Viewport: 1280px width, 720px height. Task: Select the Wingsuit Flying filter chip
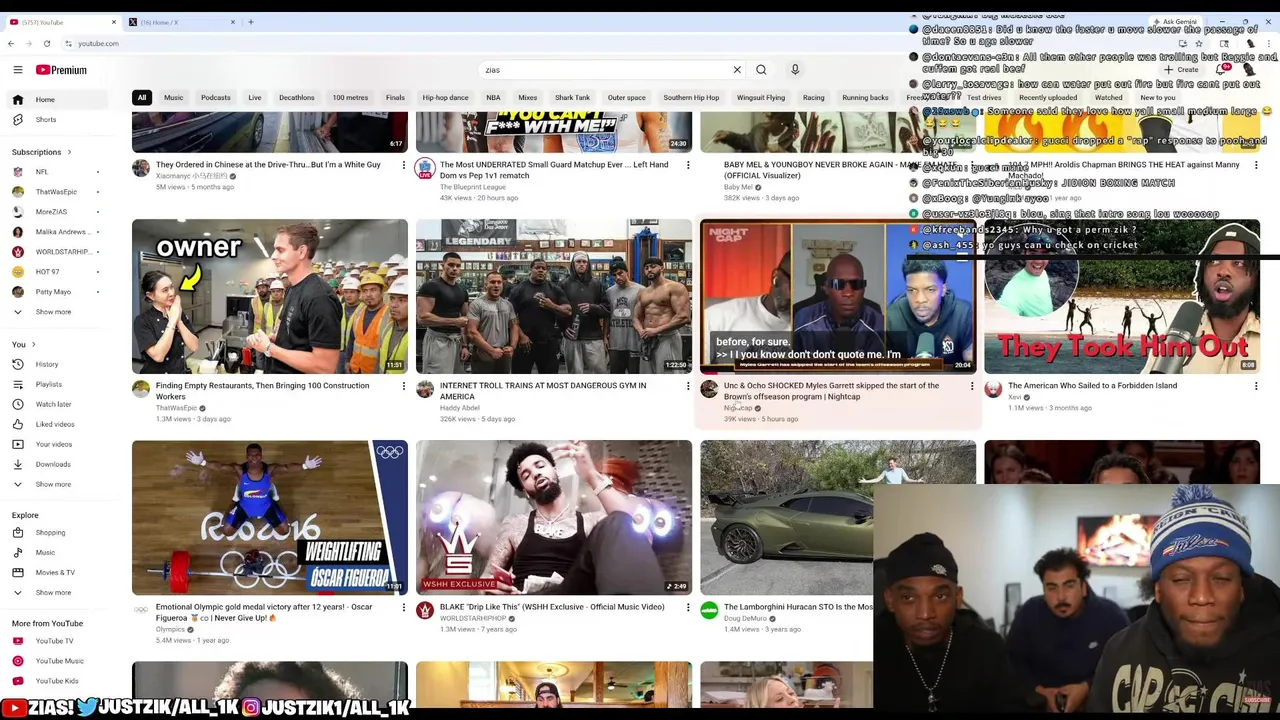point(760,98)
